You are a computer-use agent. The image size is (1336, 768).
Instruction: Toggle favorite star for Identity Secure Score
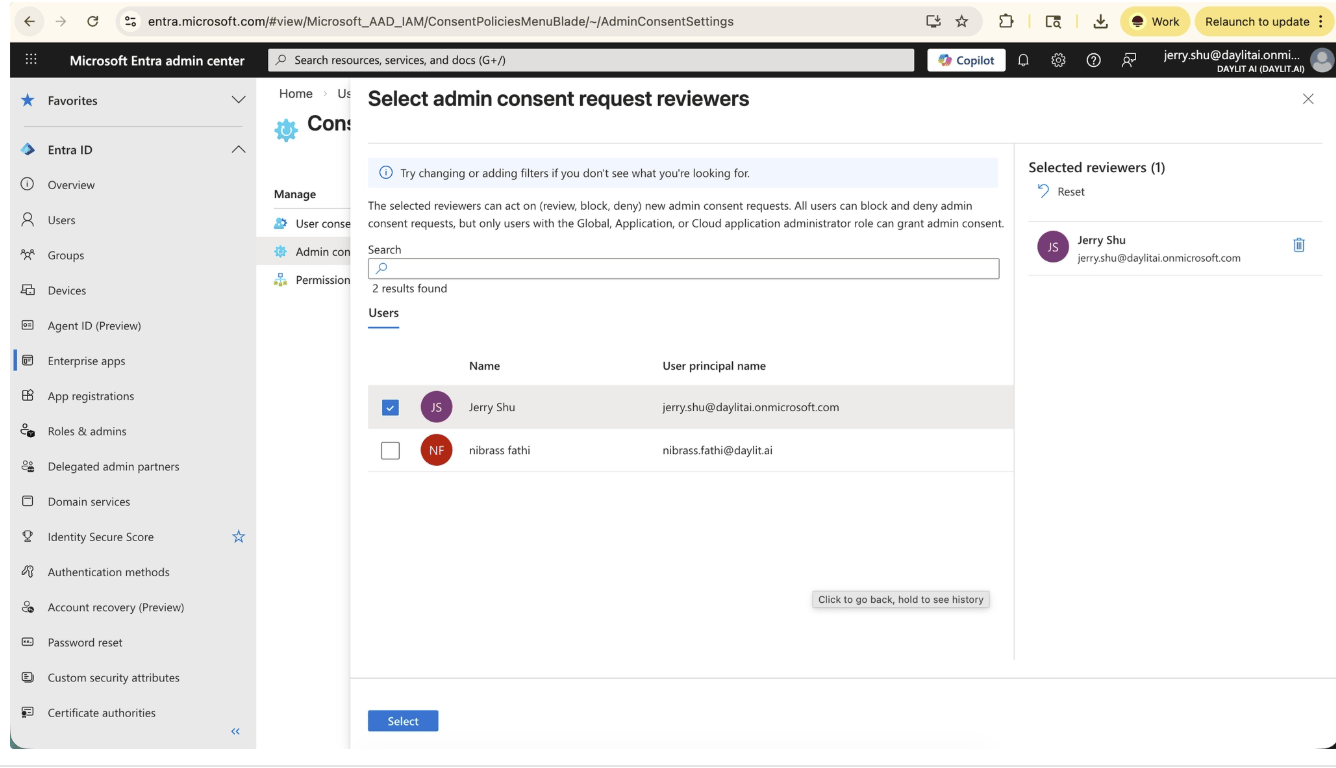[x=238, y=537]
